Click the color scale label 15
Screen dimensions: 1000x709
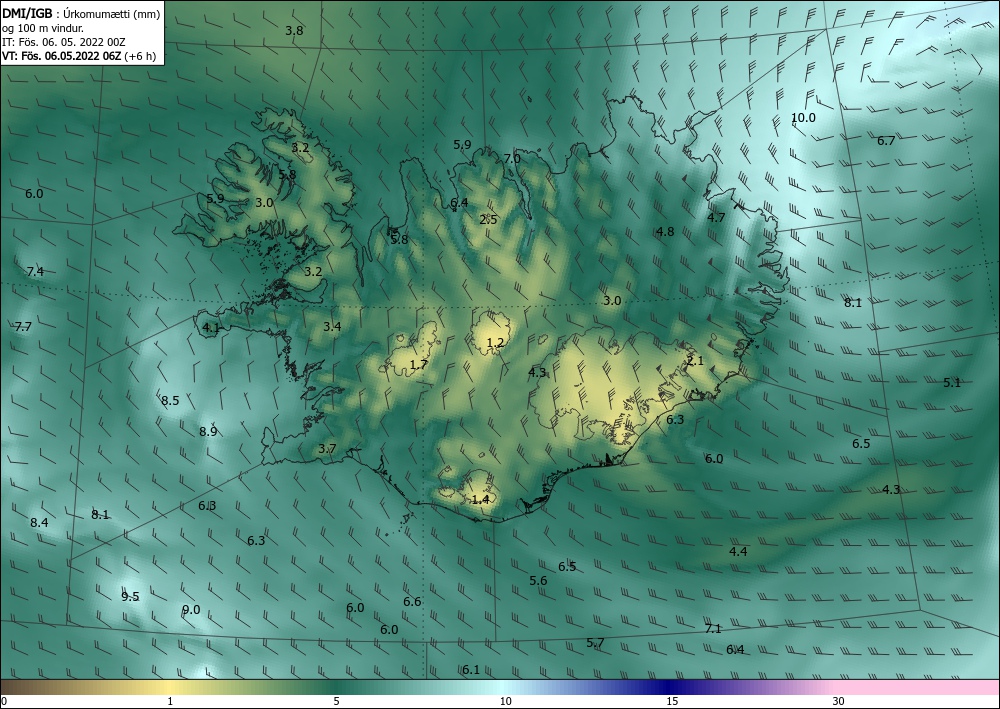[672, 702]
